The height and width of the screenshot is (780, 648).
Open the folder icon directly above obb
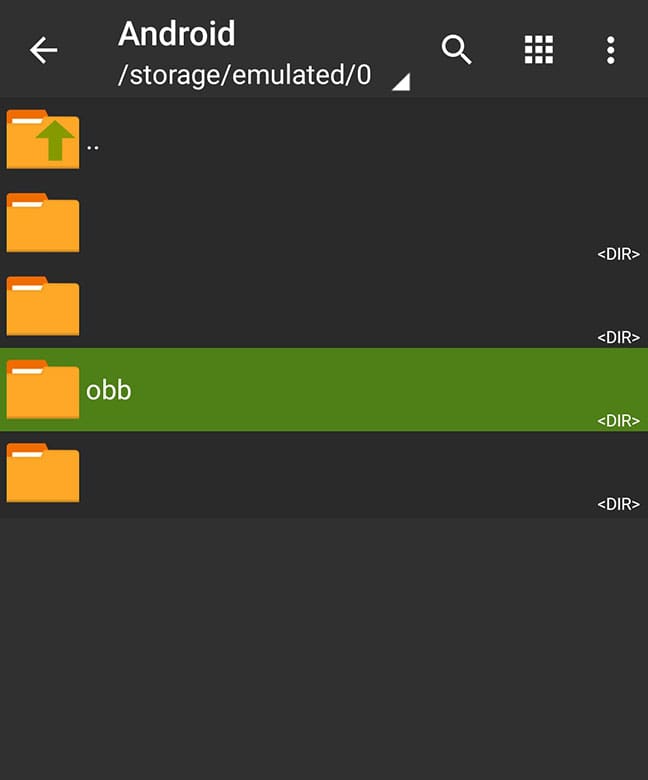(x=43, y=307)
